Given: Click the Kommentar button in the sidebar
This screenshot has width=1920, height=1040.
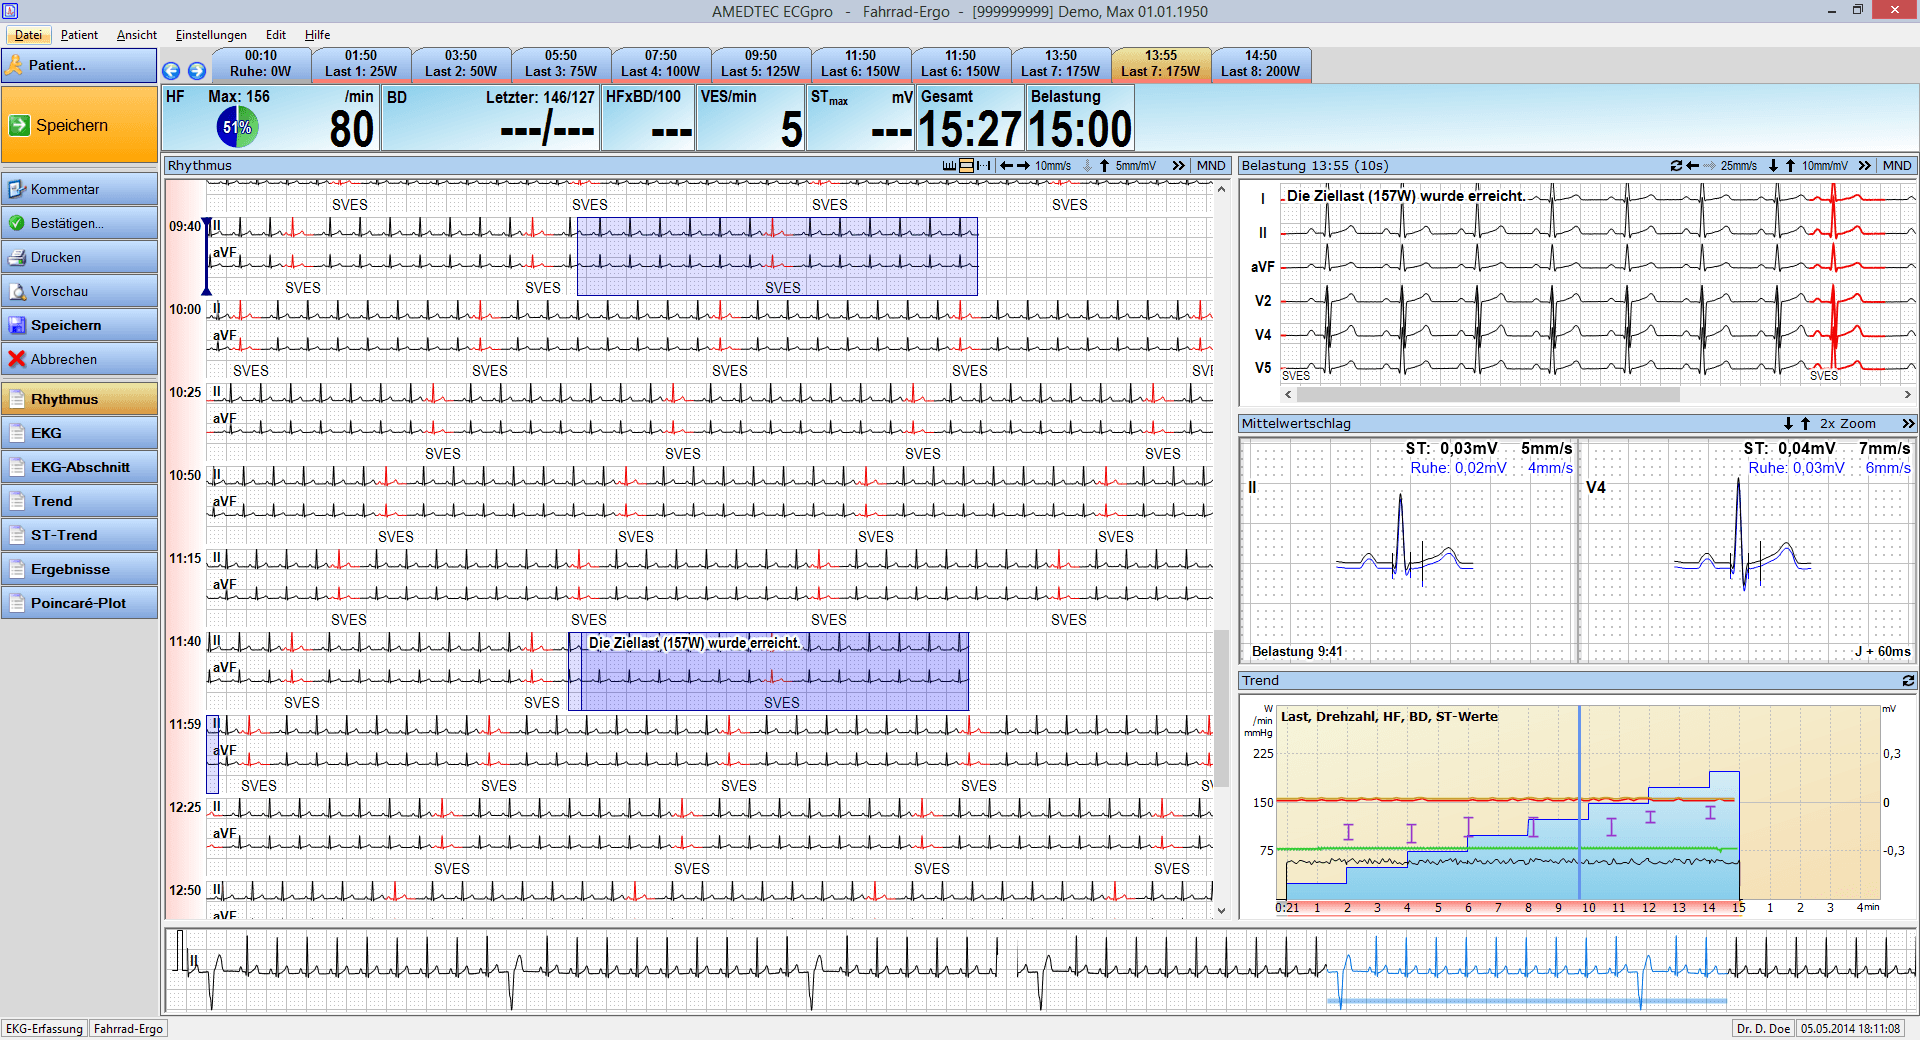Looking at the screenshot, I should point(80,189).
